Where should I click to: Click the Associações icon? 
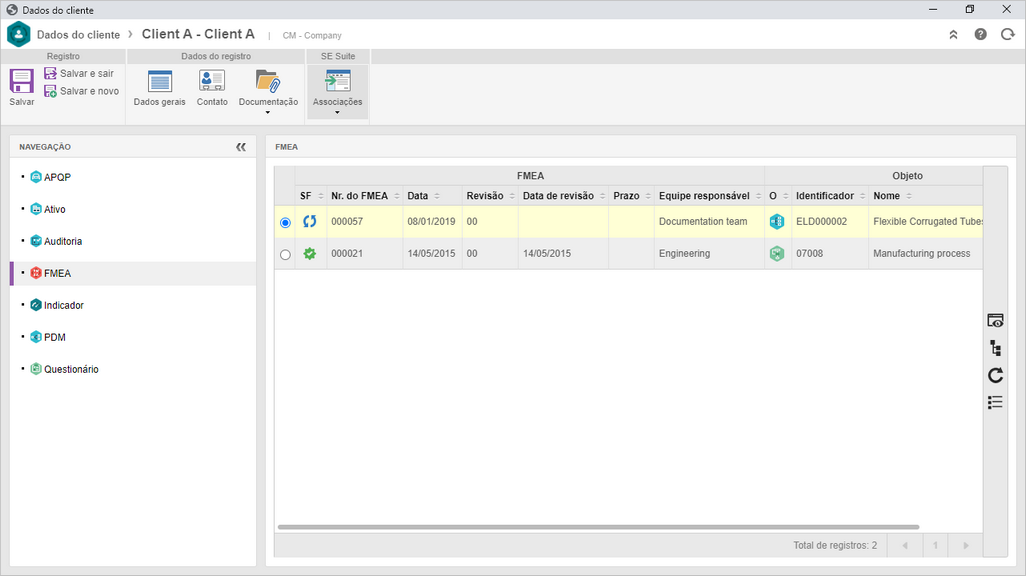click(338, 81)
